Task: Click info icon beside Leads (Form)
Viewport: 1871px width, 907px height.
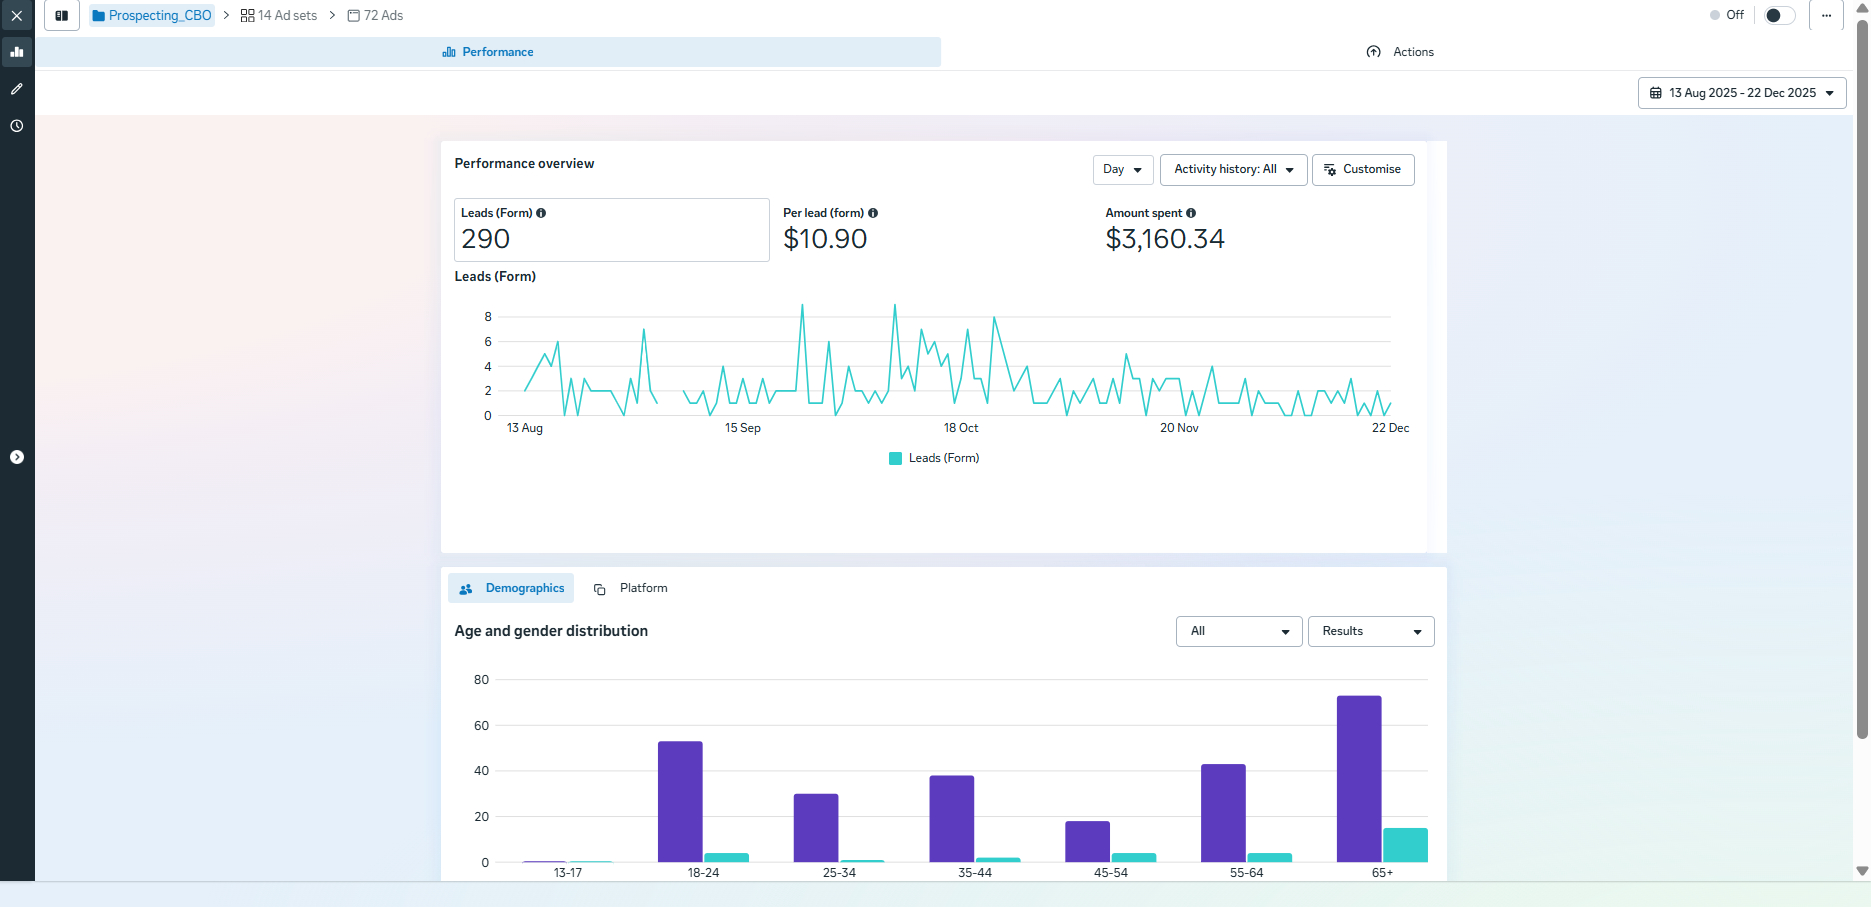Action: 541,213
